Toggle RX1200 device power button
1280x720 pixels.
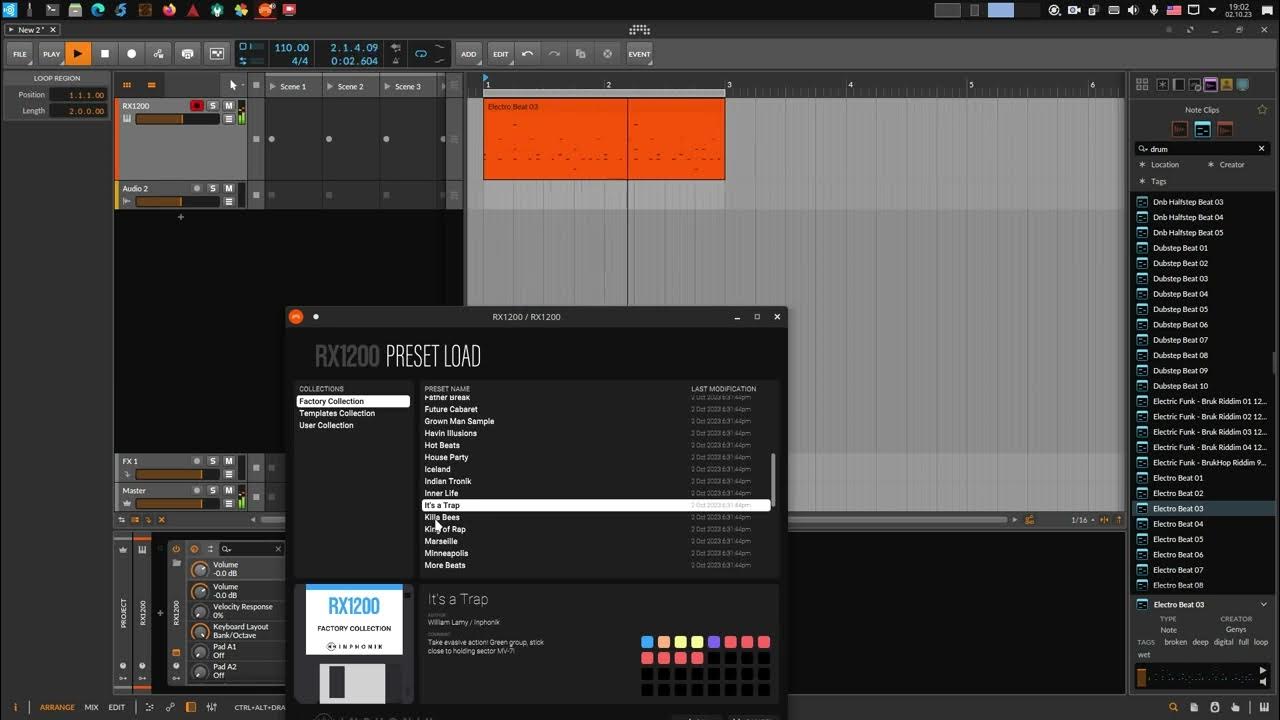tap(176, 548)
